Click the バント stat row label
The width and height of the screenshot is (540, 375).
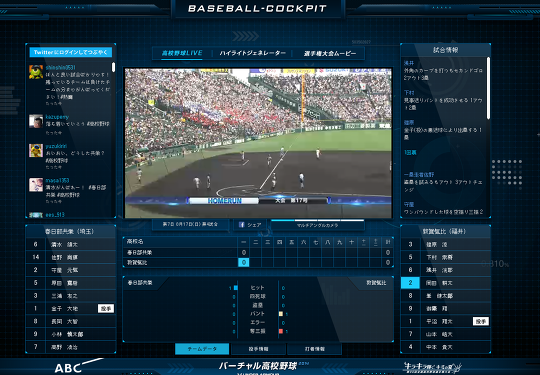tap(257, 314)
